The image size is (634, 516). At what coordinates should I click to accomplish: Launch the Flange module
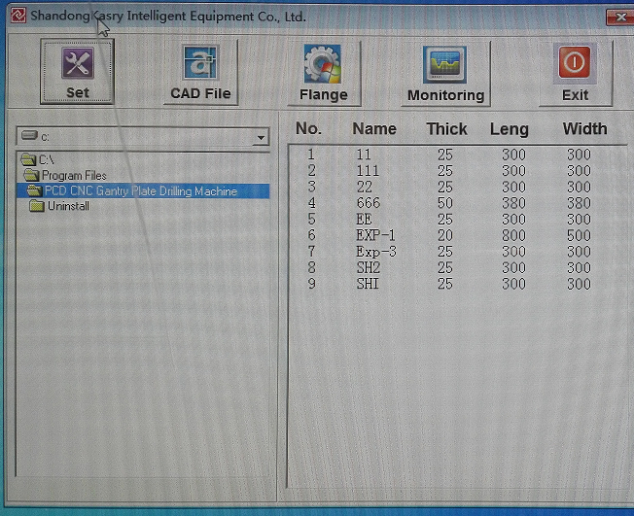click(x=323, y=74)
